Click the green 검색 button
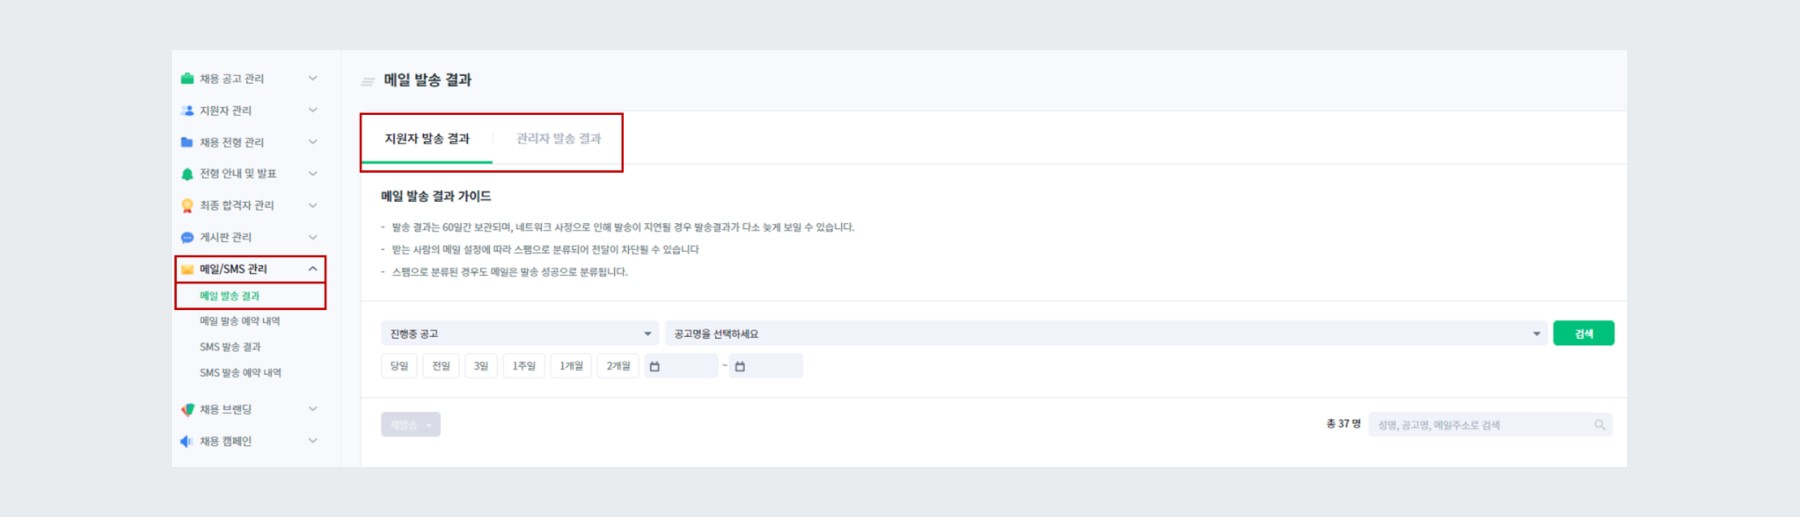Screen dimensions: 1800x517 [x=1583, y=334]
